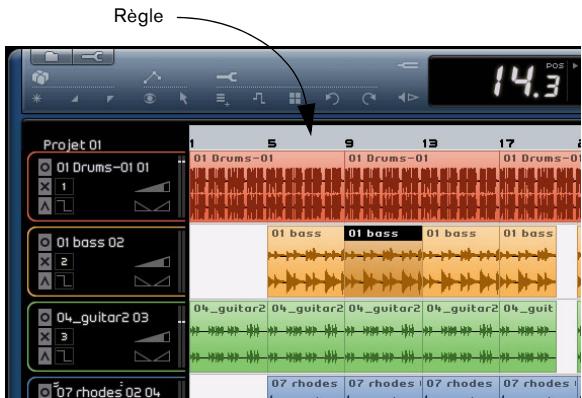Toggle the circle button on 04_guitar2 03 track
The width and height of the screenshot is (582, 398).
point(45,317)
